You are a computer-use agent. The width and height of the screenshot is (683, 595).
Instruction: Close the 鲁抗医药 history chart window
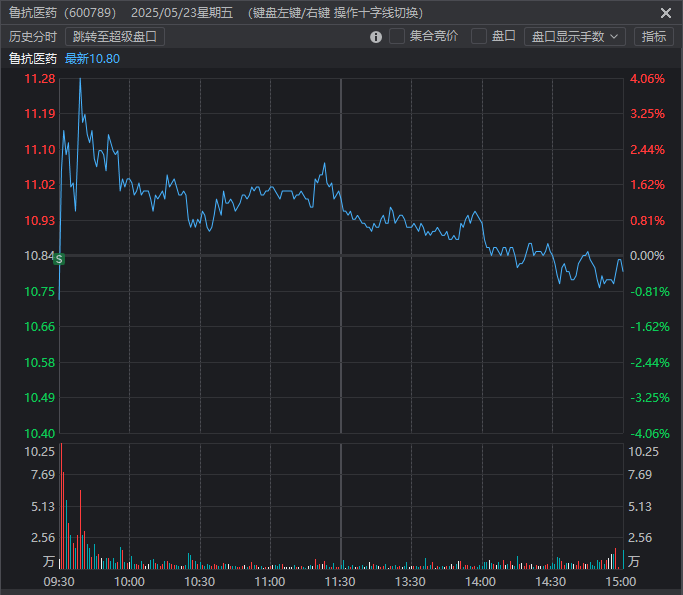coord(666,13)
